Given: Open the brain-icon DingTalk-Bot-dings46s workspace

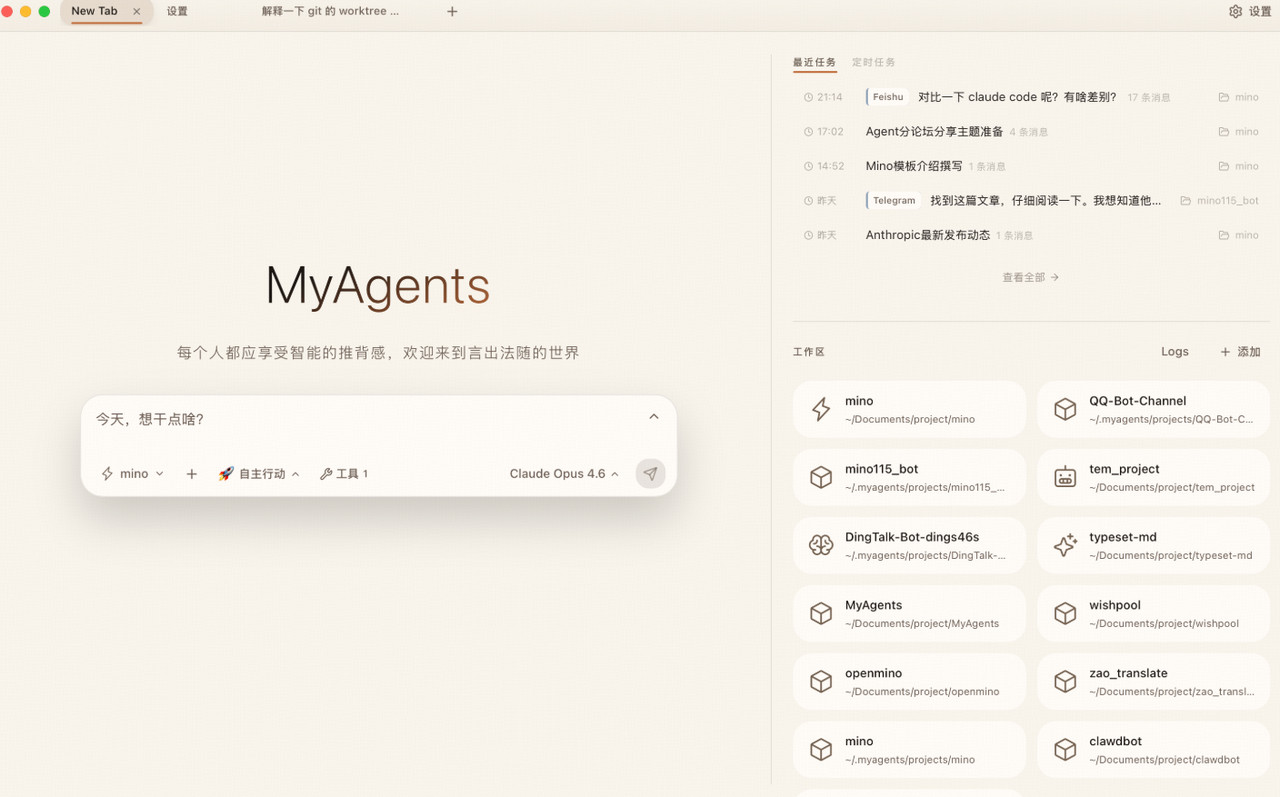Looking at the screenshot, I should pyautogui.click(x=909, y=545).
